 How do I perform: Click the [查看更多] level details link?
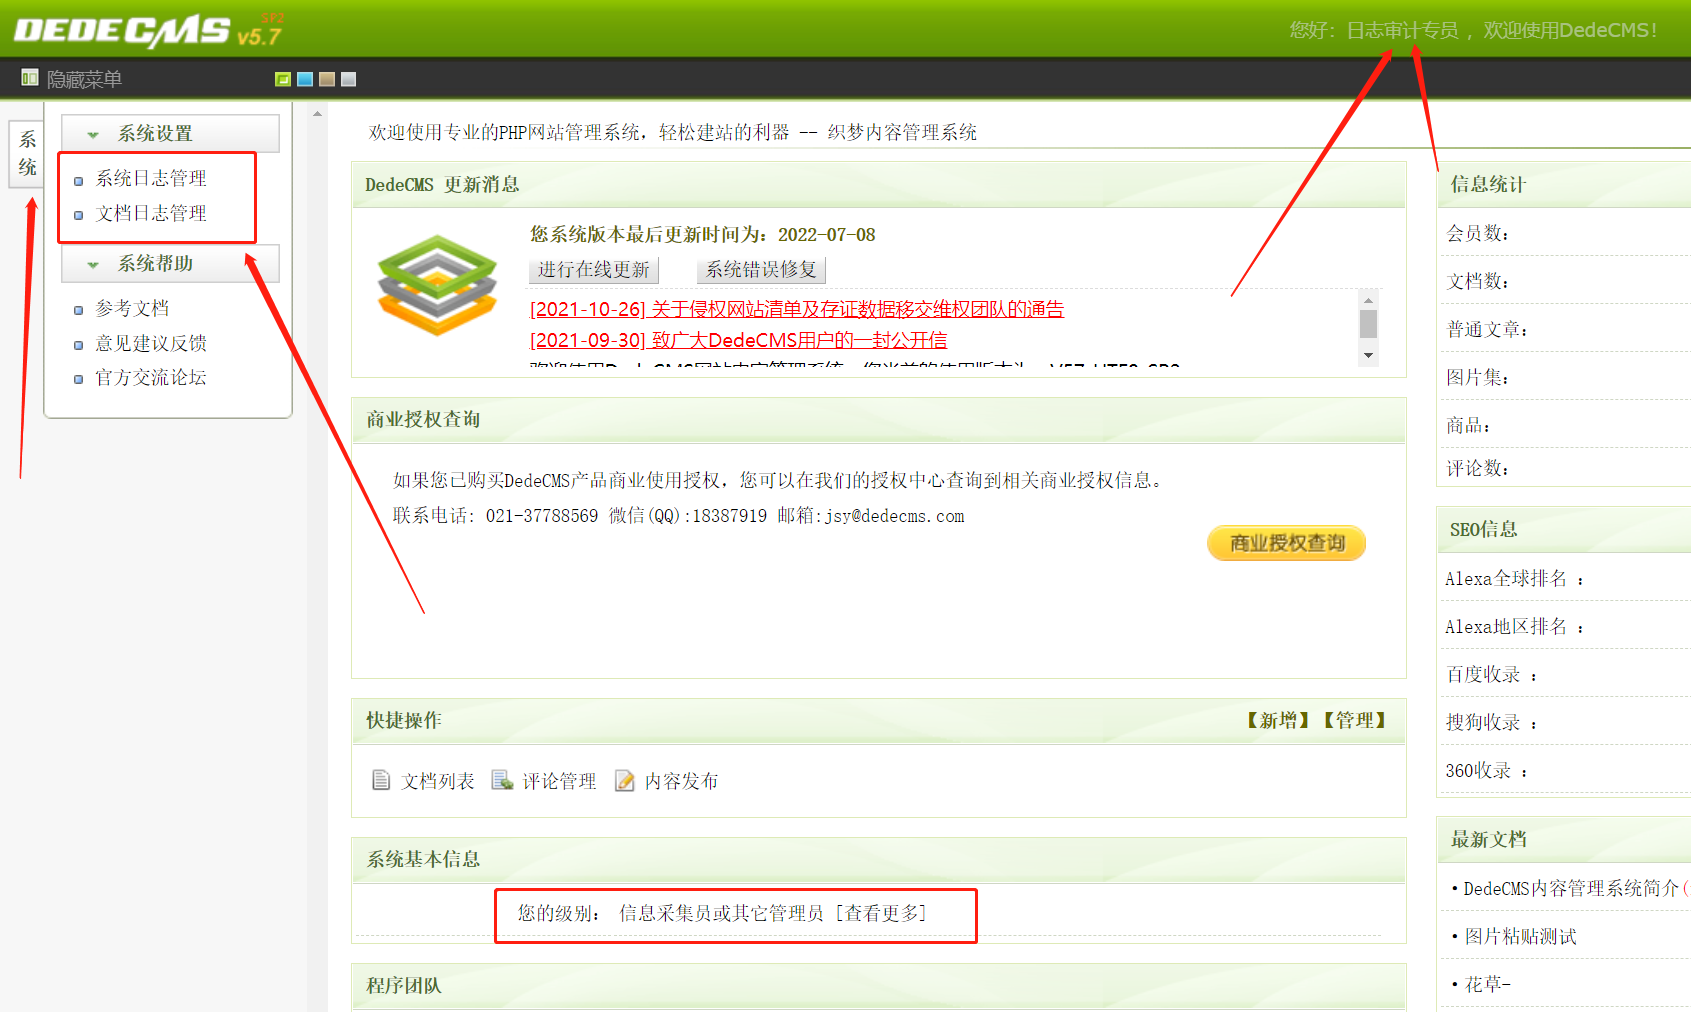pos(881,913)
